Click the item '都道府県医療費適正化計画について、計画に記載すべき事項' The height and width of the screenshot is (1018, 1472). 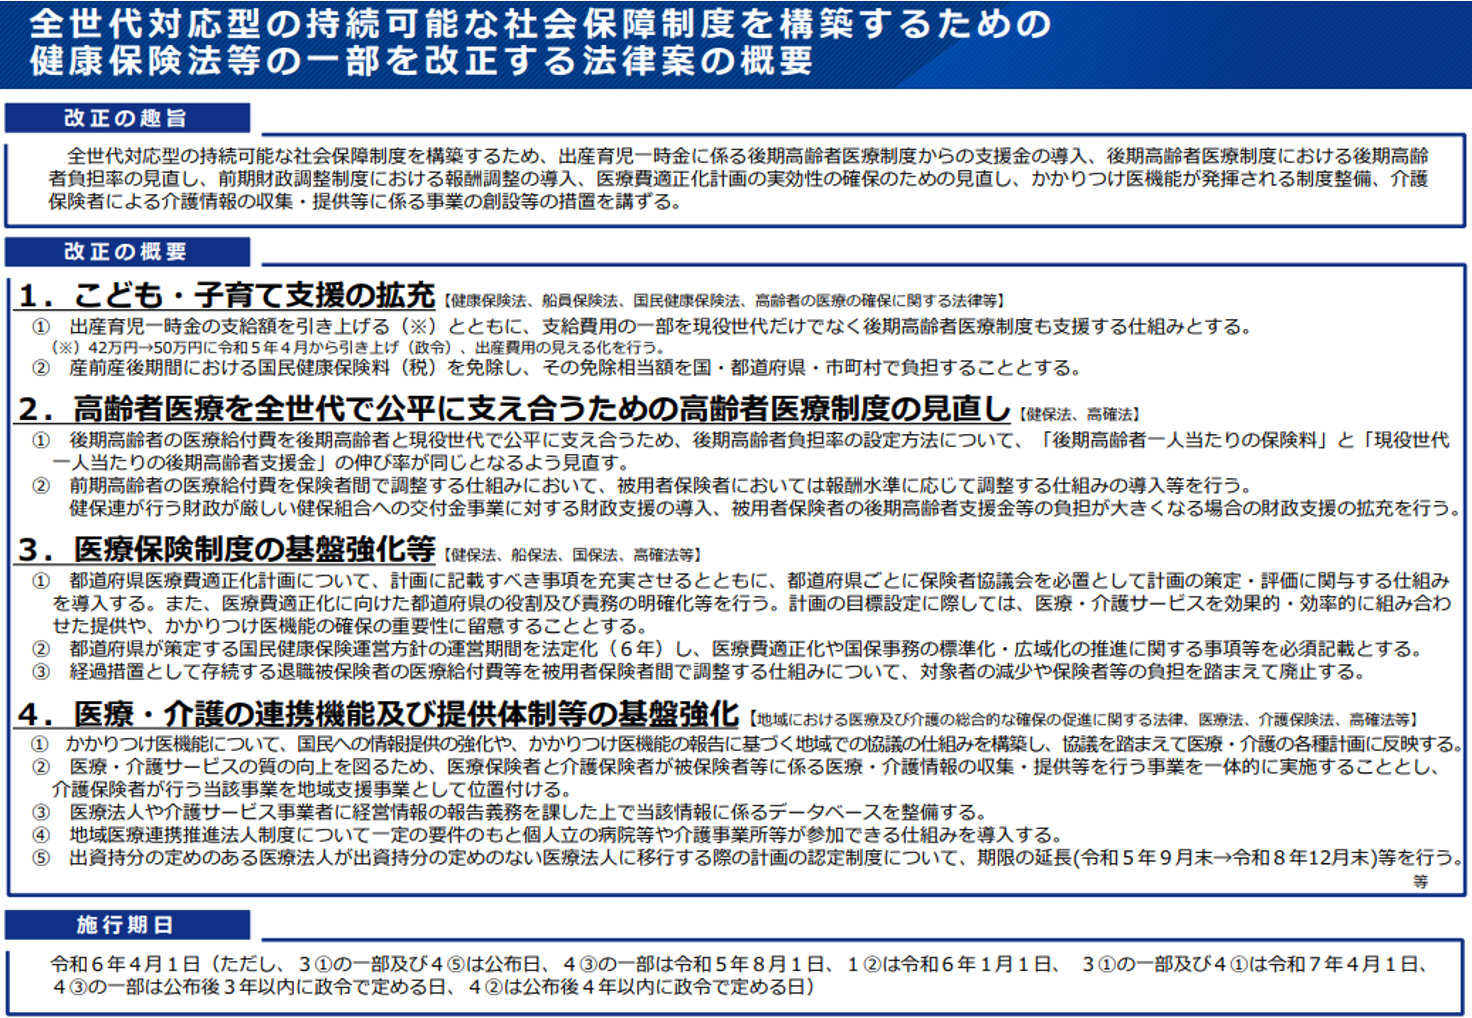[x=741, y=603]
